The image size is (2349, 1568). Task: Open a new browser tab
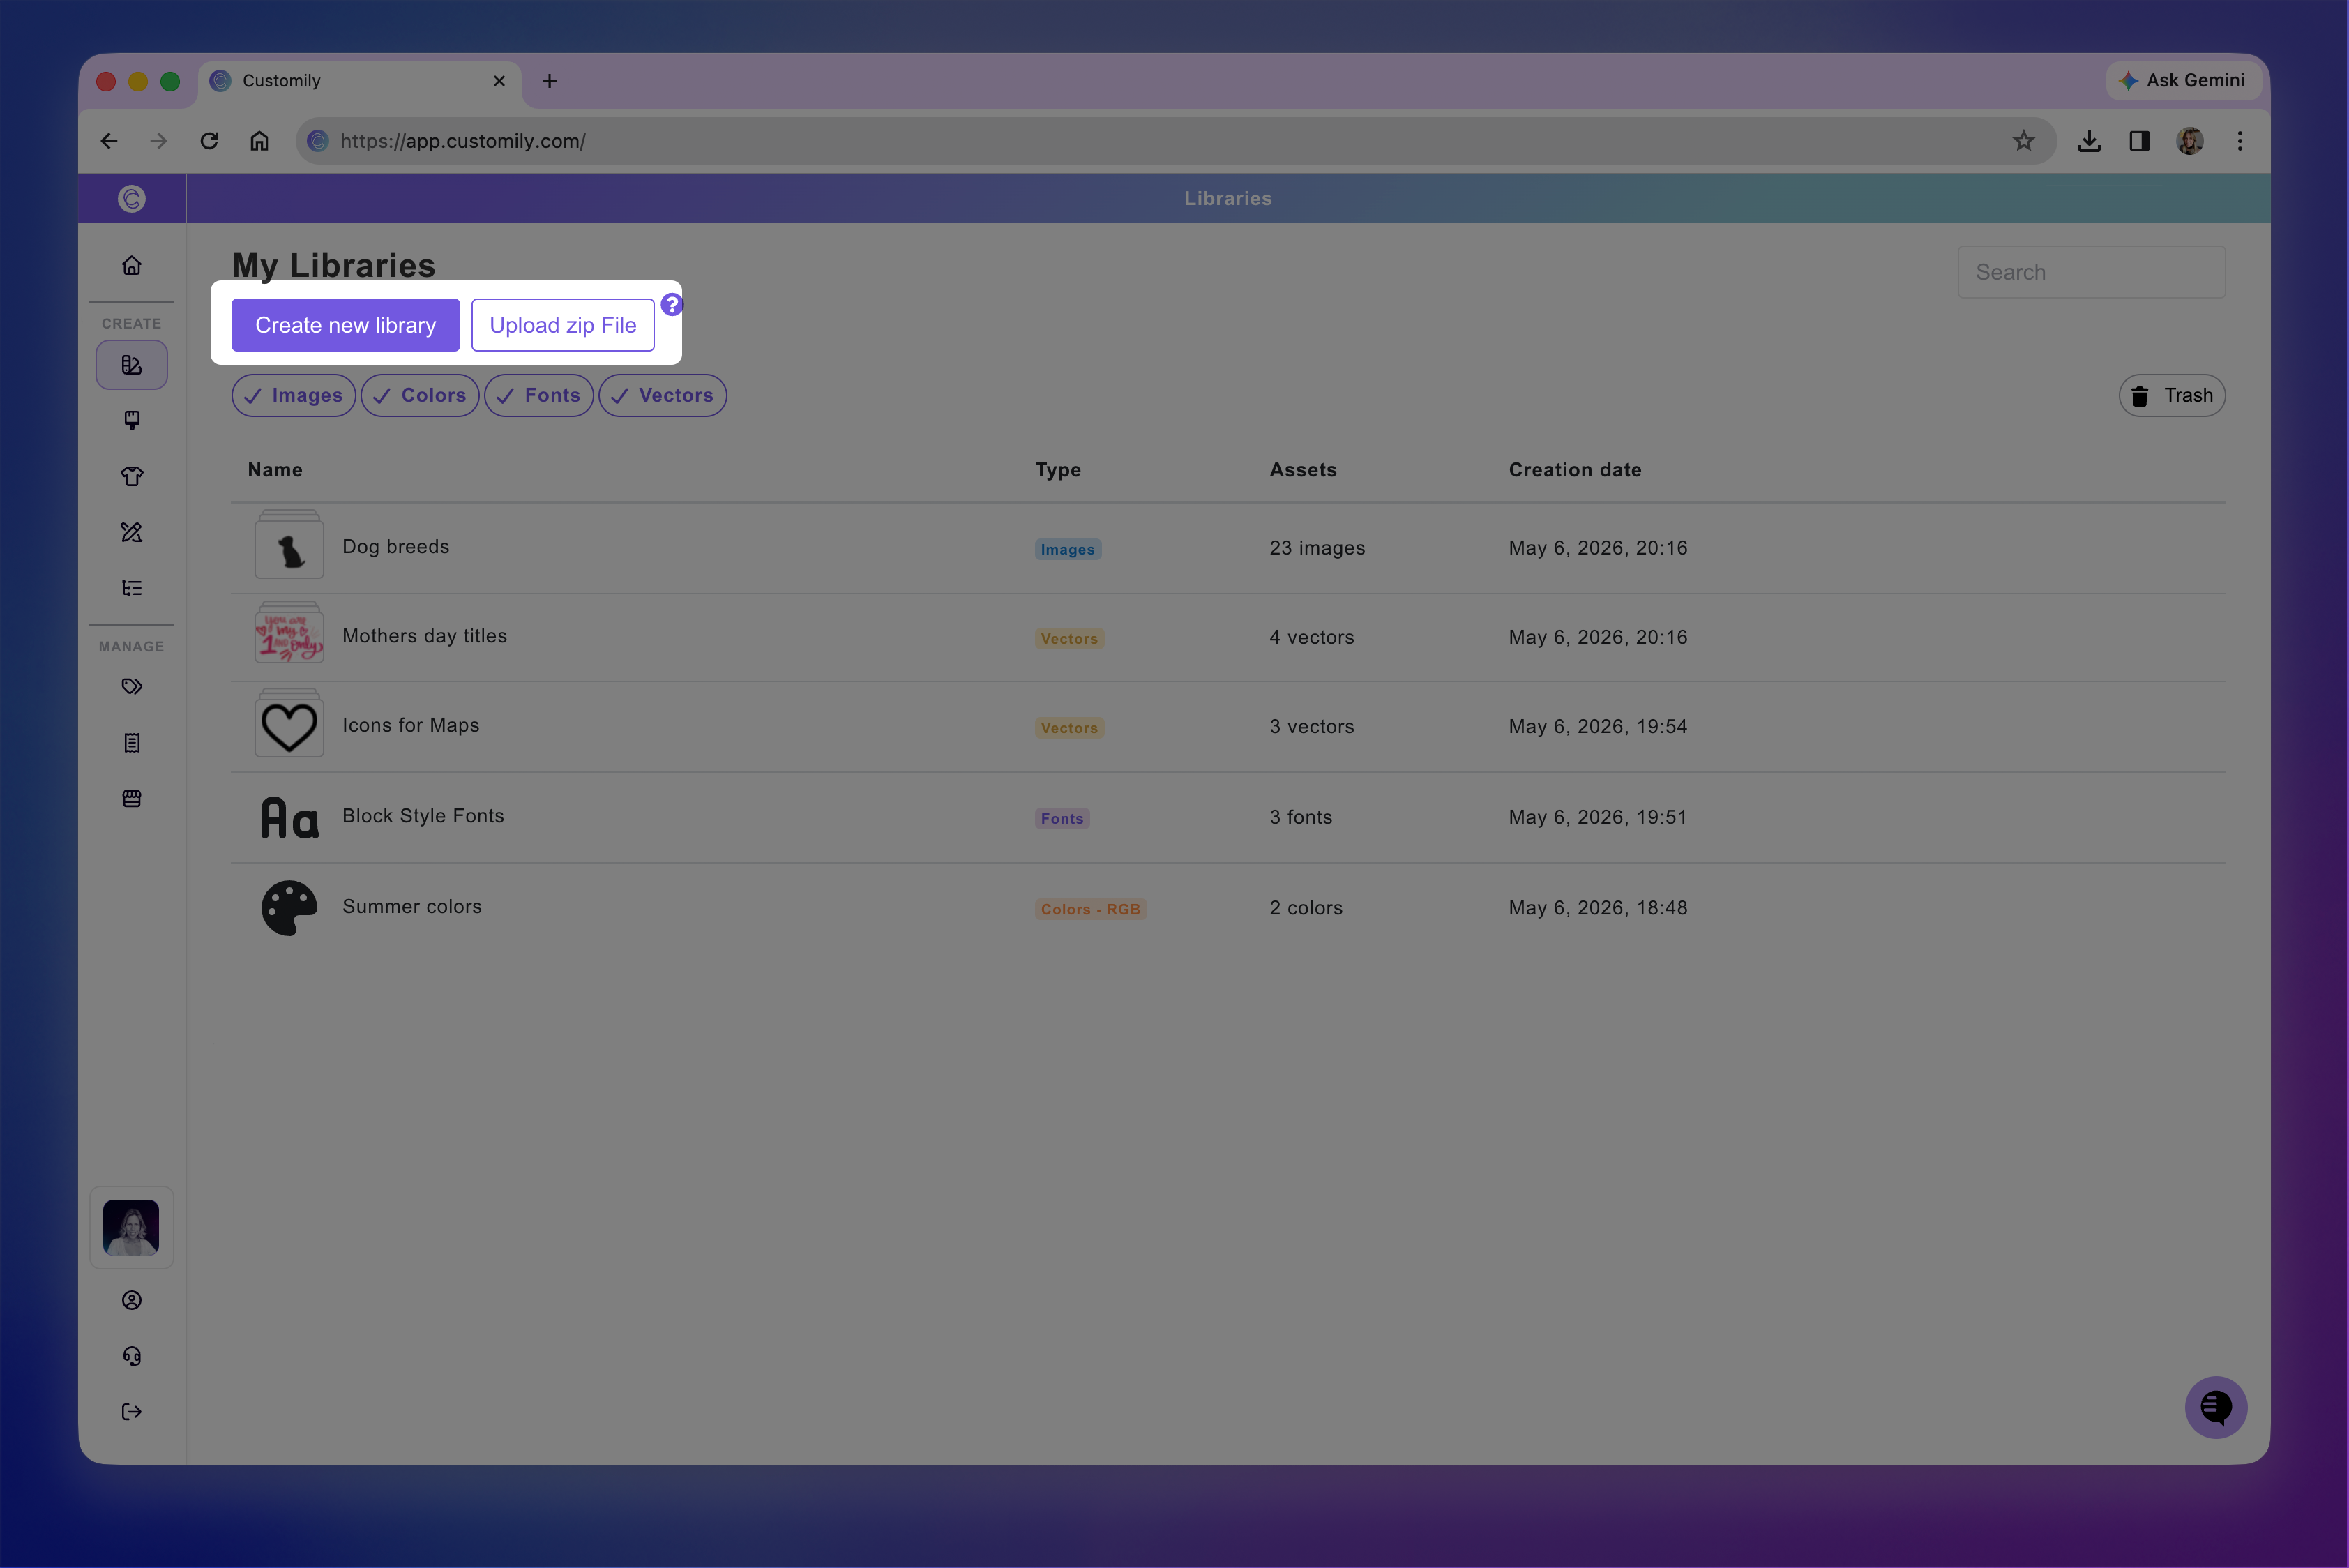[549, 81]
